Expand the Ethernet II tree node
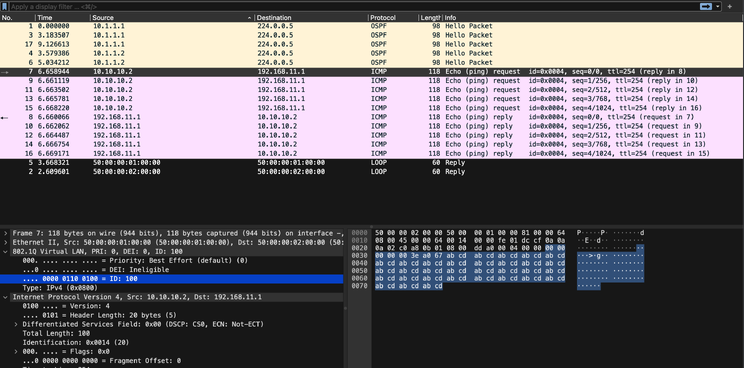744x368 pixels. point(5,242)
